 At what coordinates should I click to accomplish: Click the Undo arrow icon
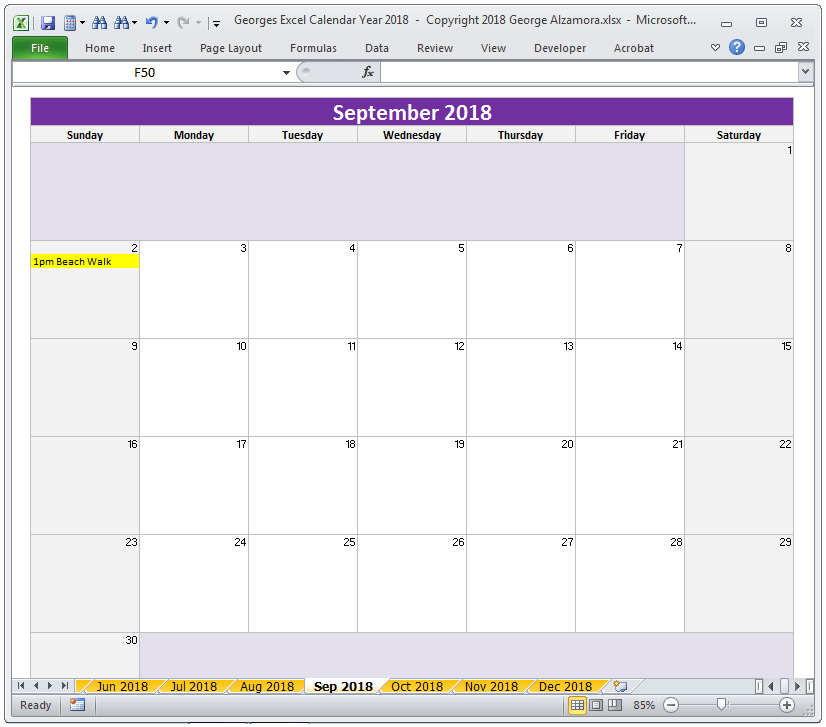(x=151, y=21)
